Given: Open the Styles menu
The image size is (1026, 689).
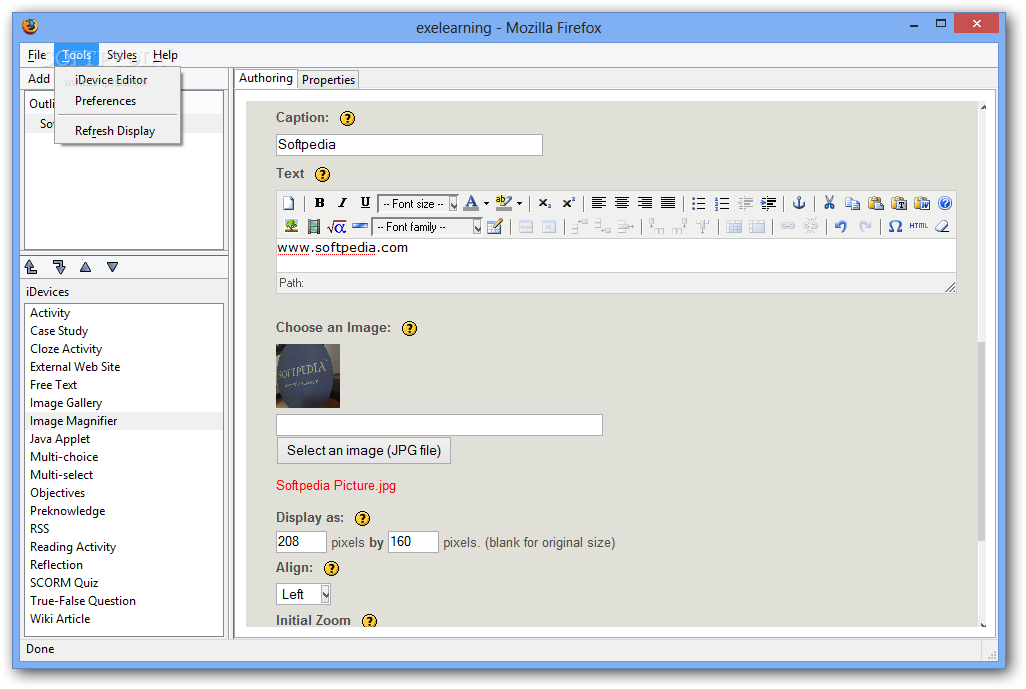Looking at the screenshot, I should coord(122,55).
